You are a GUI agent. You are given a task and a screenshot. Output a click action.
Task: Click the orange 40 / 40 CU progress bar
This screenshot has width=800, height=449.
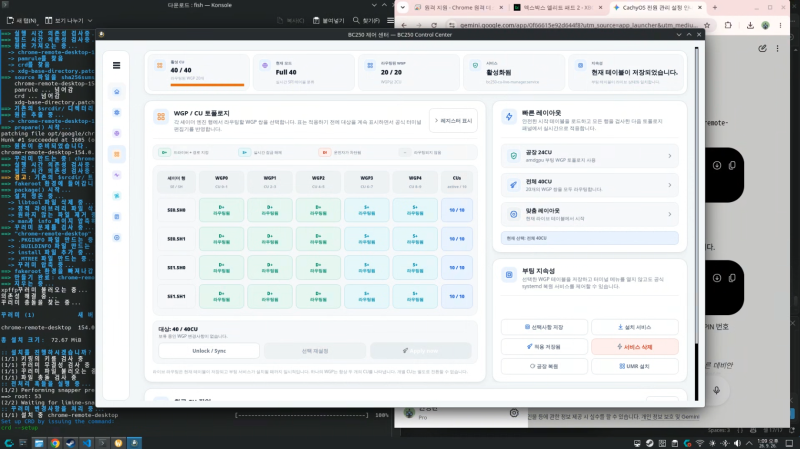(207, 85)
